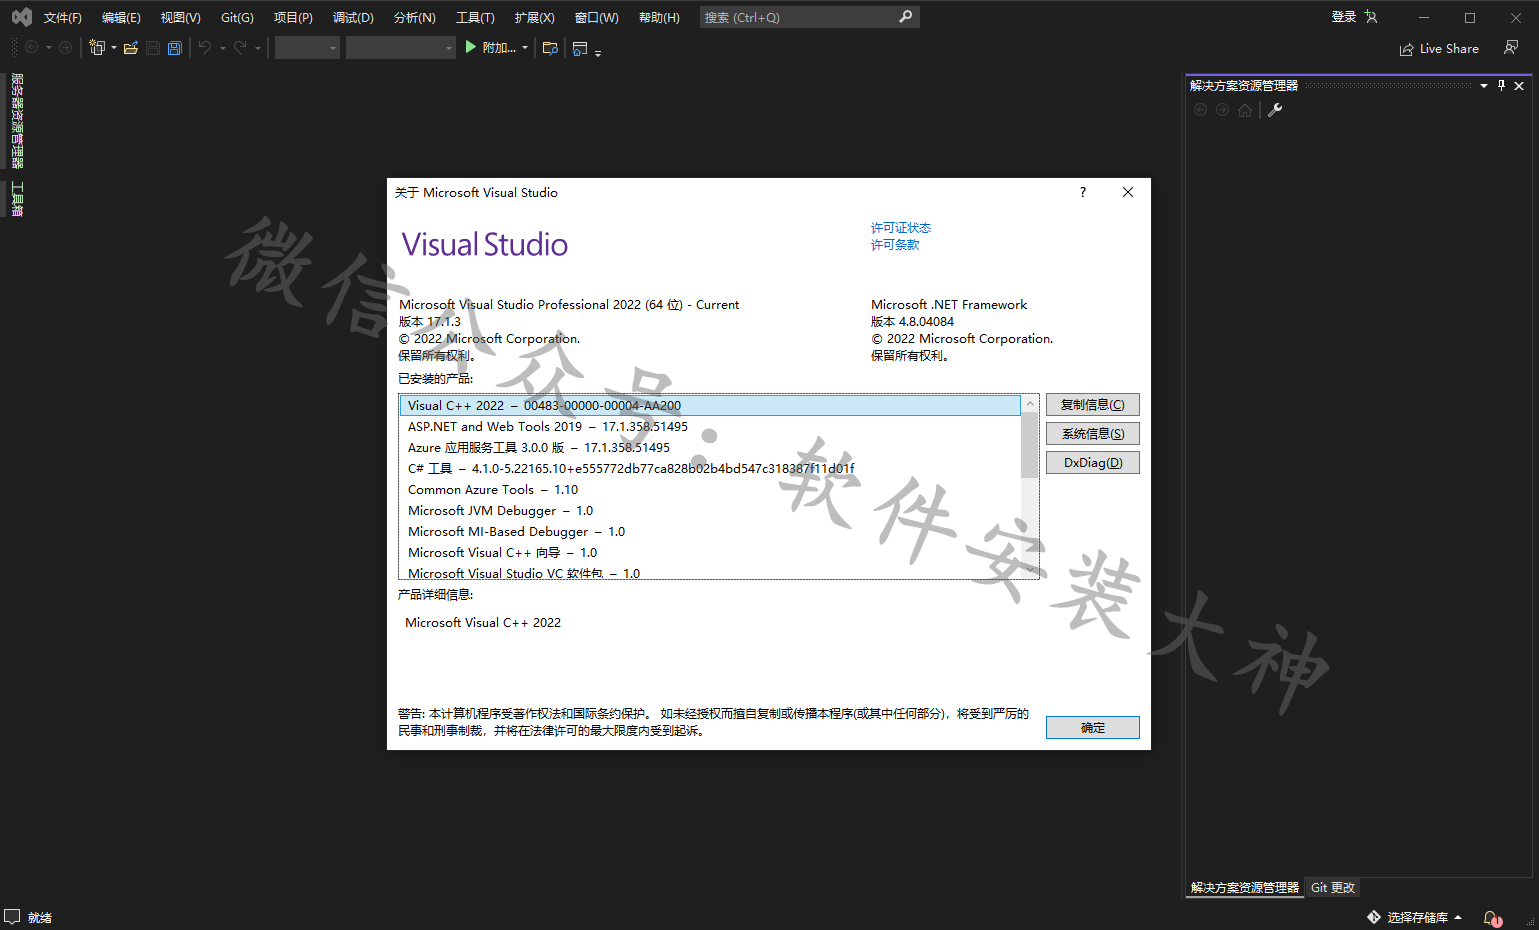Select the Common Azure Tools row

coord(709,490)
